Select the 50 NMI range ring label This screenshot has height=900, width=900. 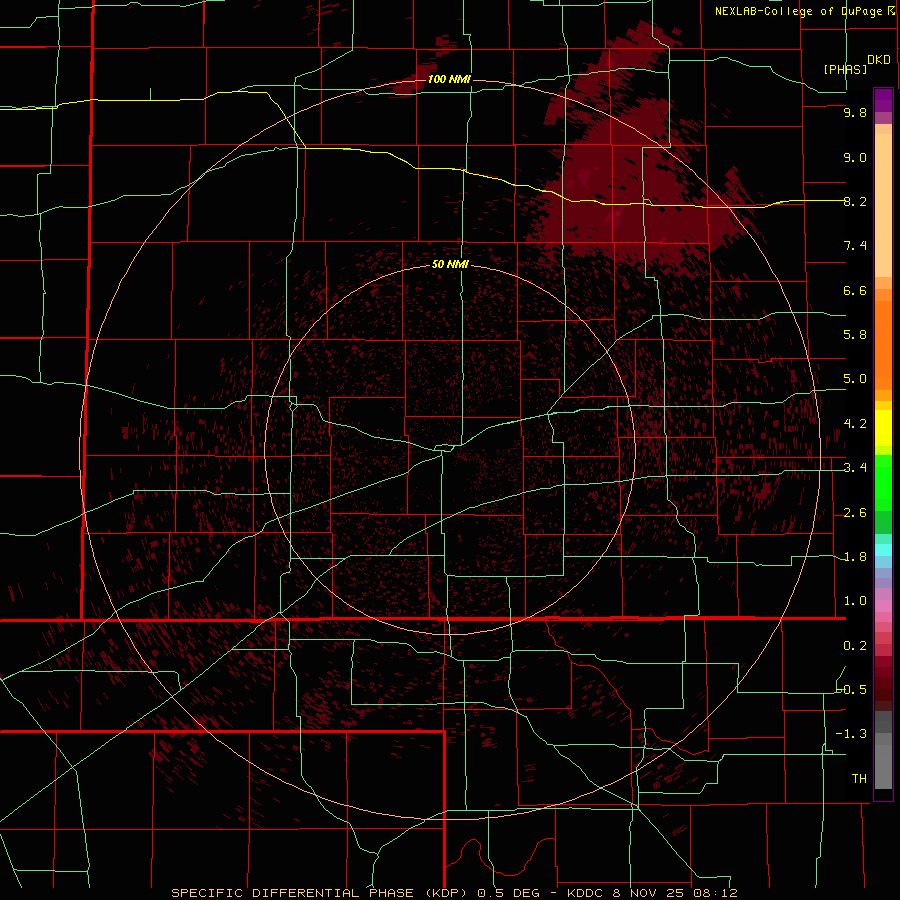coord(450,265)
